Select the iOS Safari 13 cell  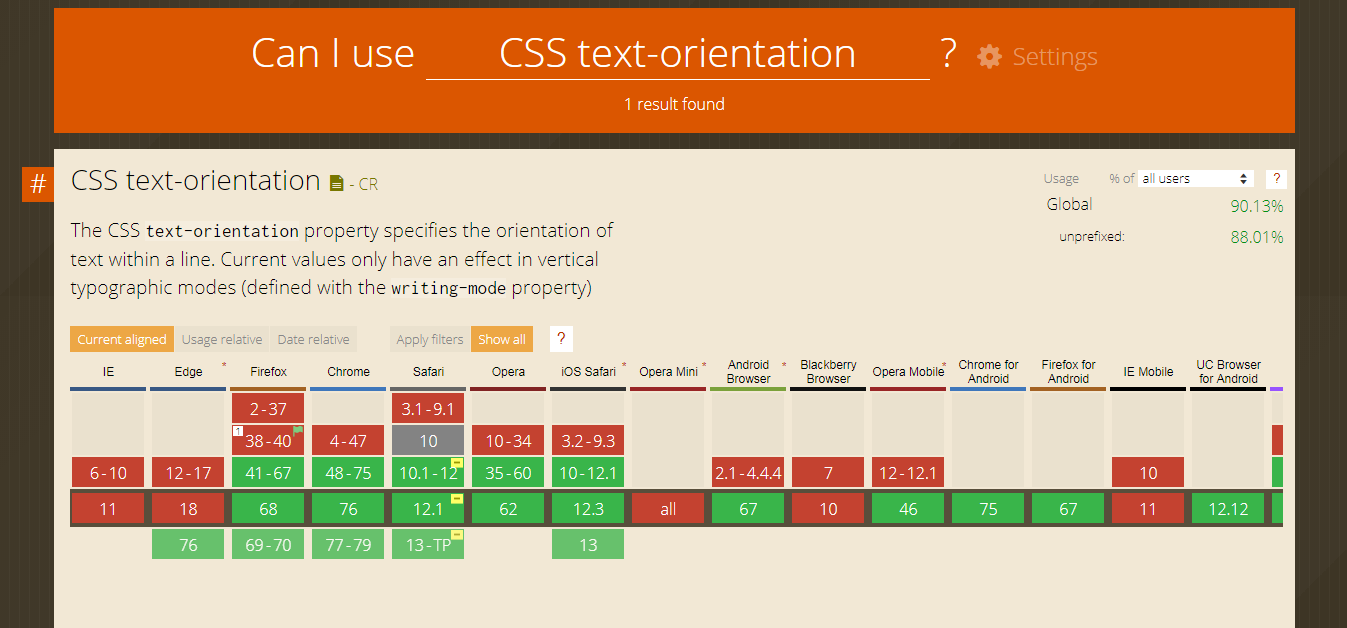point(588,545)
